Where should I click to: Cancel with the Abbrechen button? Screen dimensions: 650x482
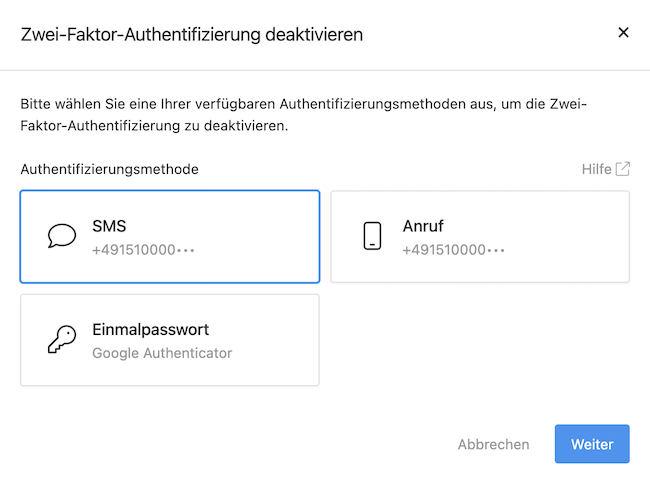pos(493,444)
